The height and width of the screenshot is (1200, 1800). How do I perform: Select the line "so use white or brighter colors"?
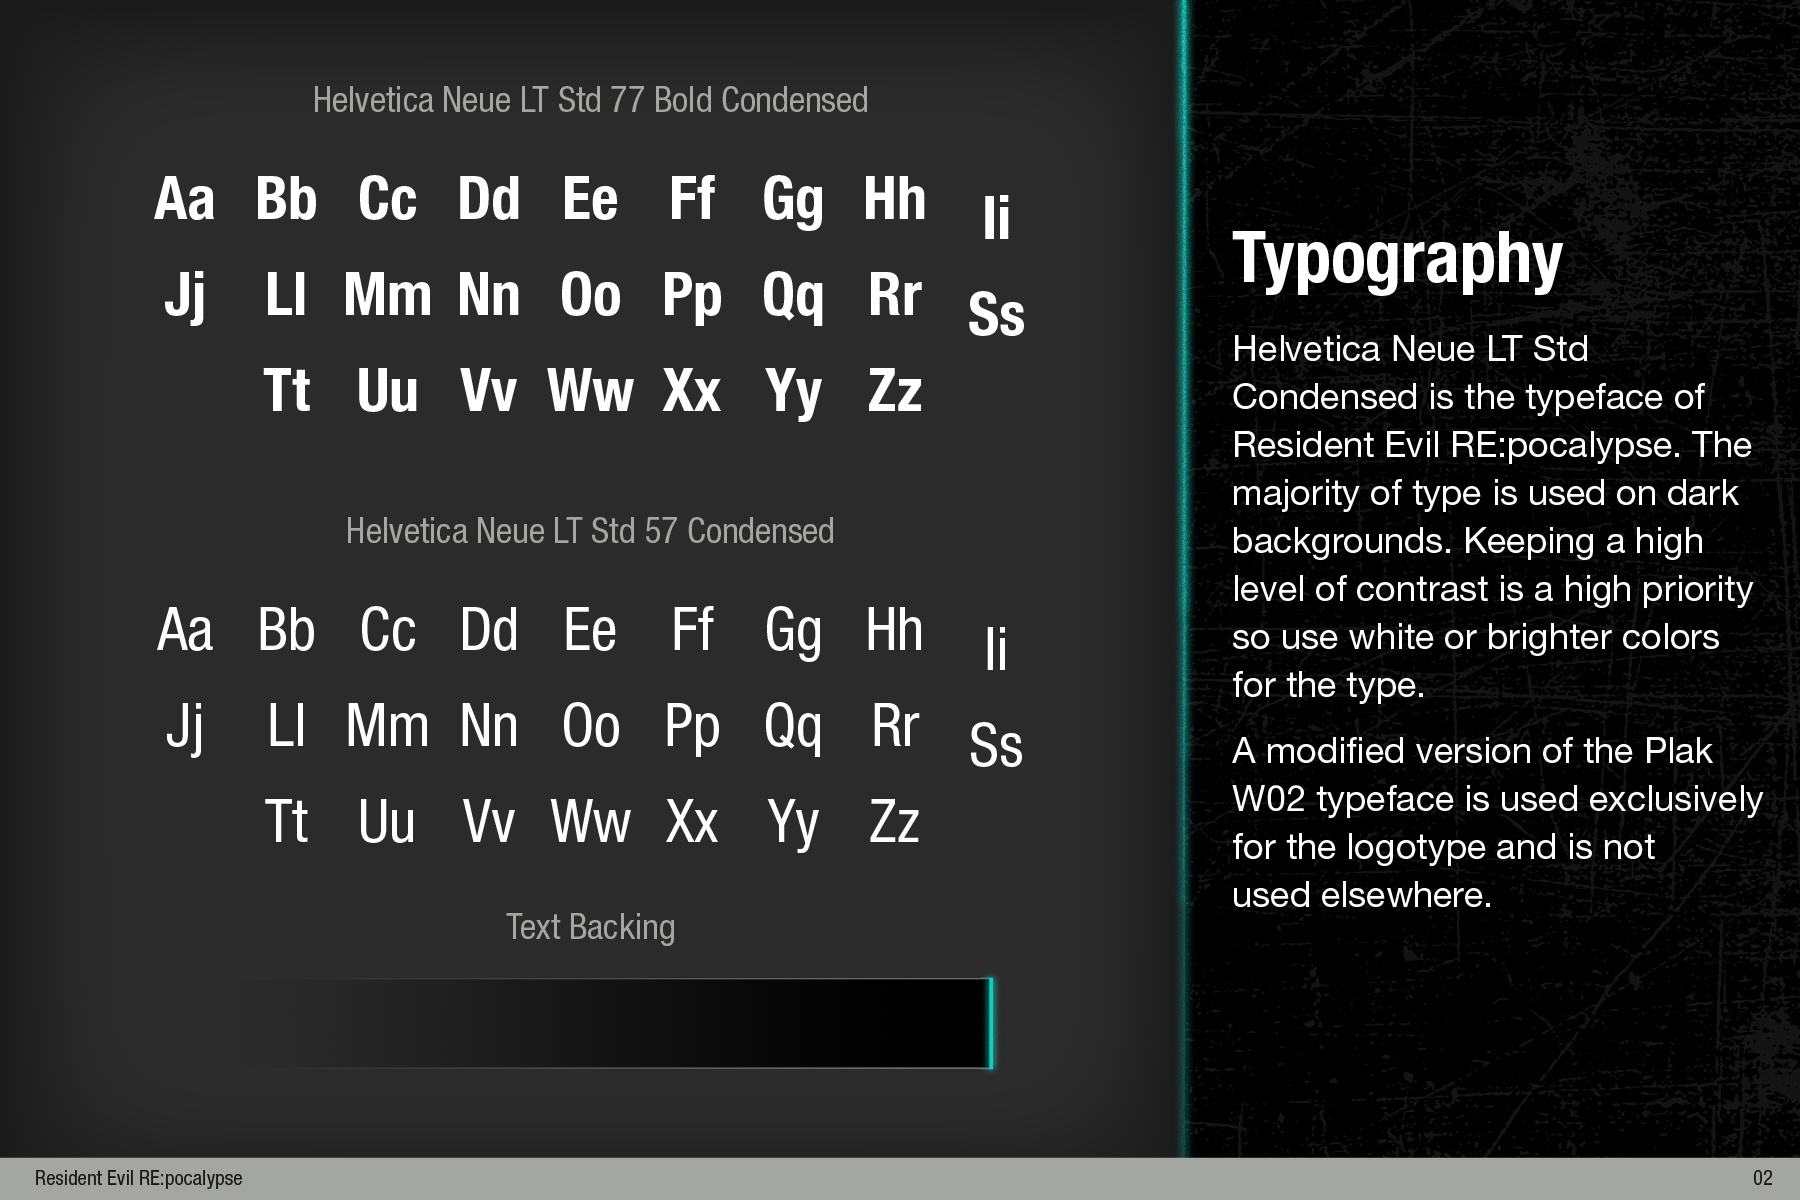coord(1475,637)
